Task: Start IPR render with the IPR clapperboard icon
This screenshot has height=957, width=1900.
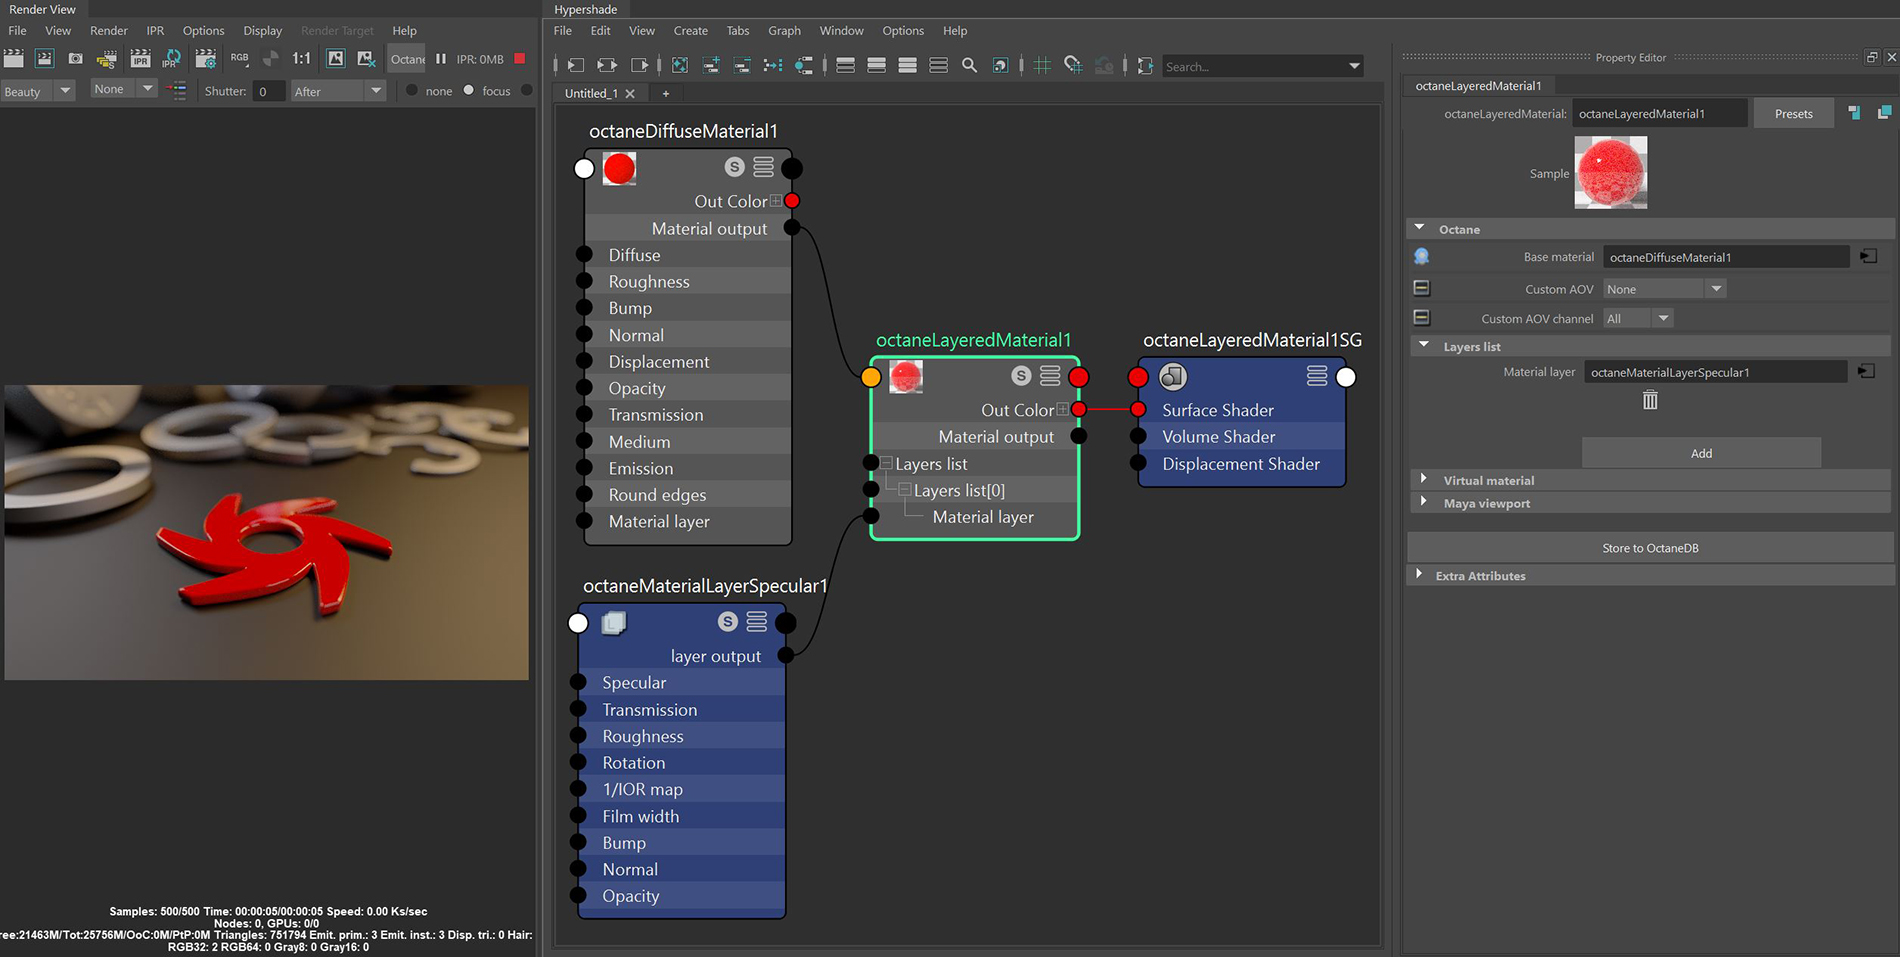Action: pos(140,59)
